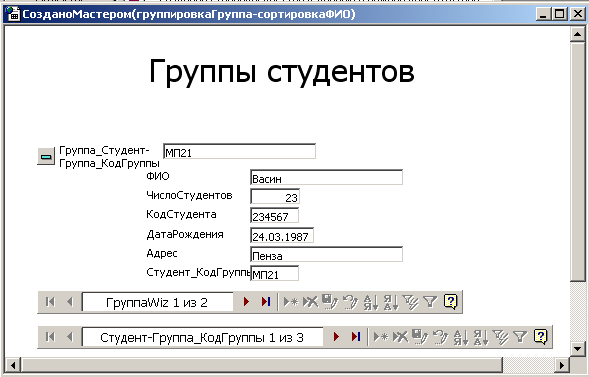Click the ФИО field with Васин
The image size is (589, 377).
(326, 177)
